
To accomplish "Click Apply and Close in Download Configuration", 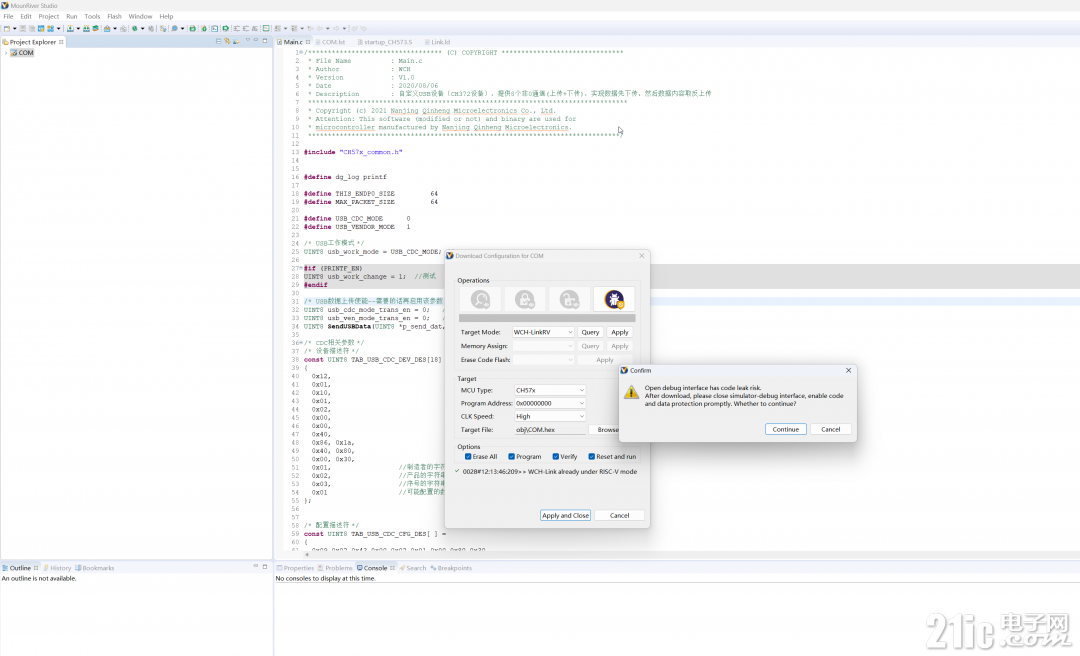I will point(565,515).
